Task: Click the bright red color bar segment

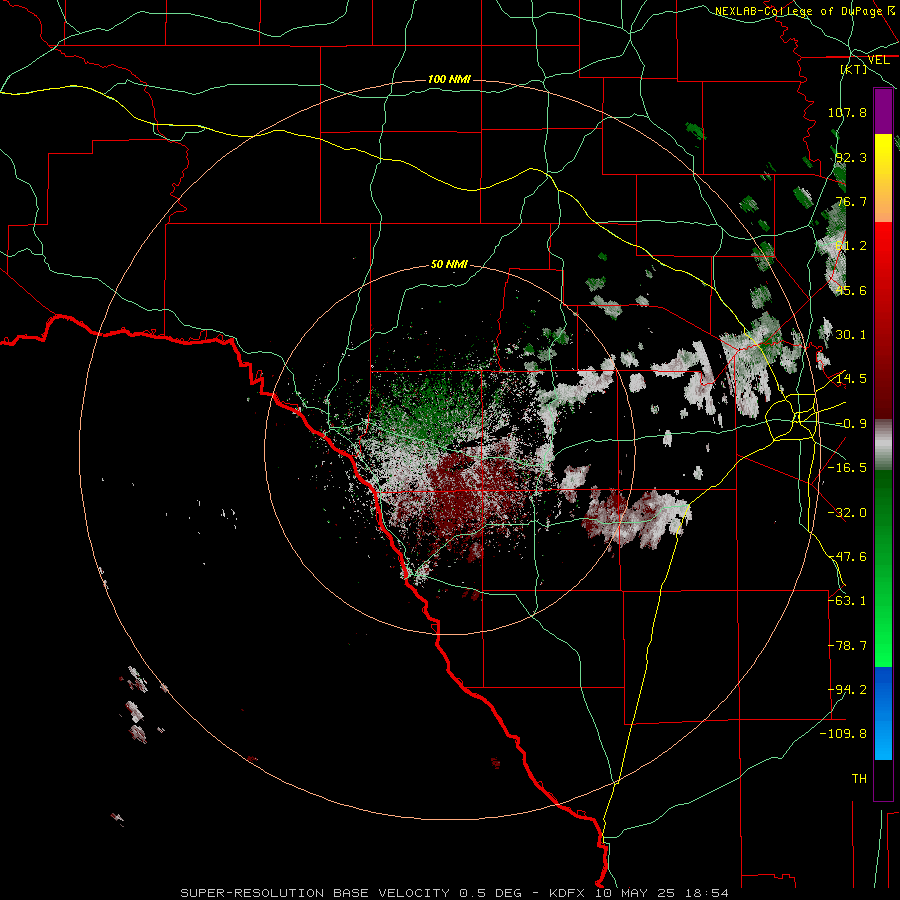Action: tap(883, 247)
